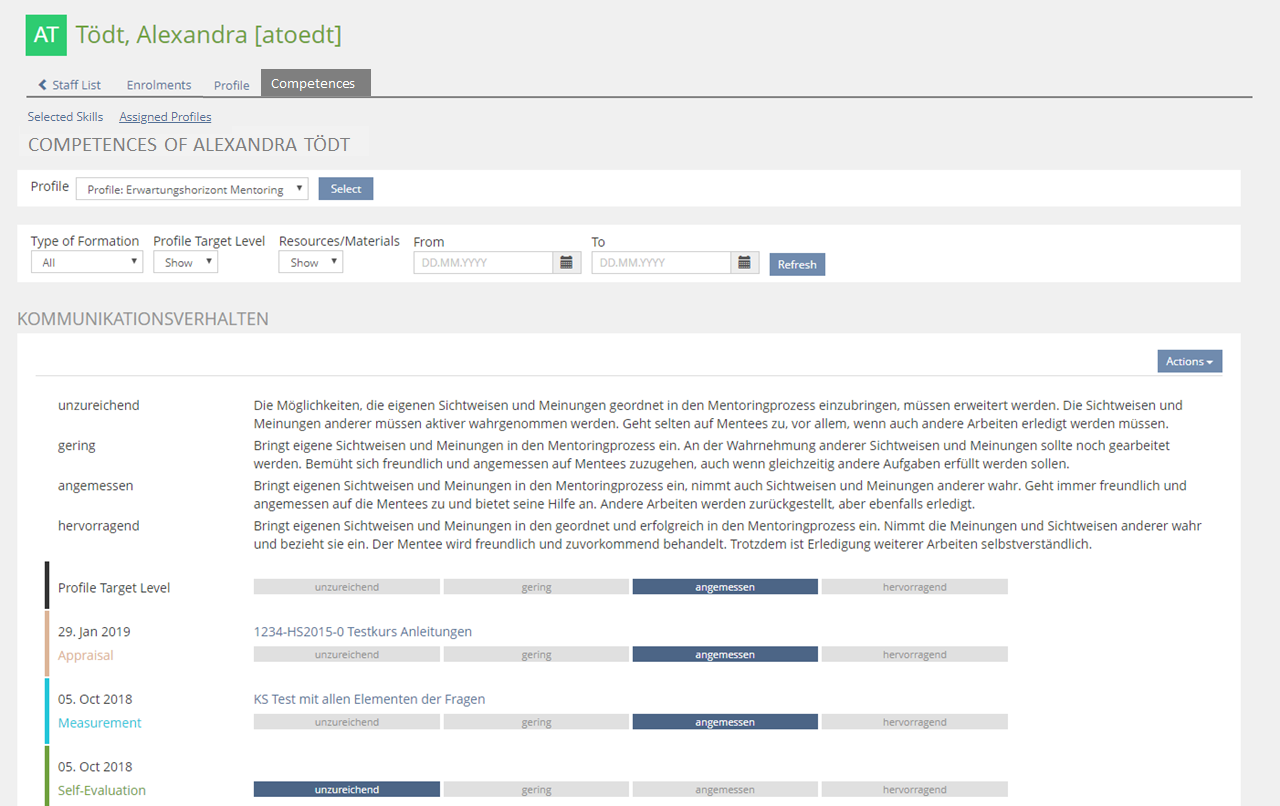Viewport: 1280px width, 806px height.
Task: Click hervorragend in the Self-Evaluation row
Action: pos(915,790)
